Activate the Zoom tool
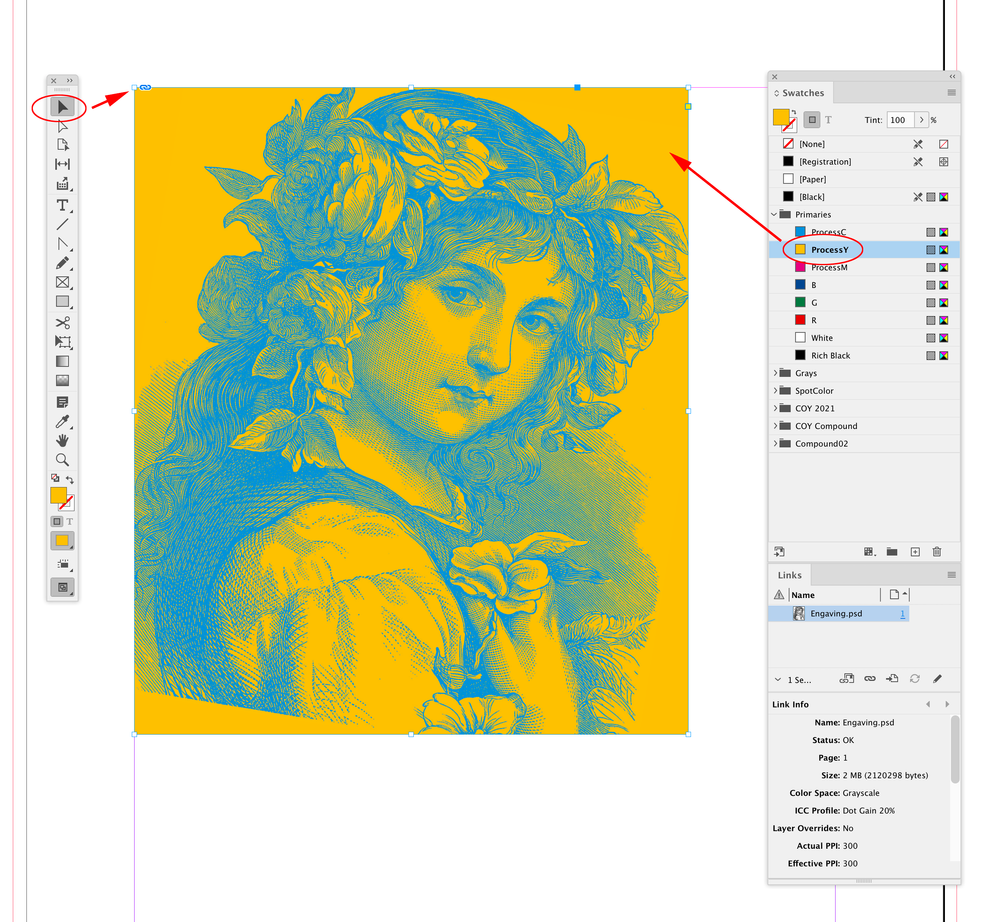This screenshot has height=922, width=999. coord(62,460)
